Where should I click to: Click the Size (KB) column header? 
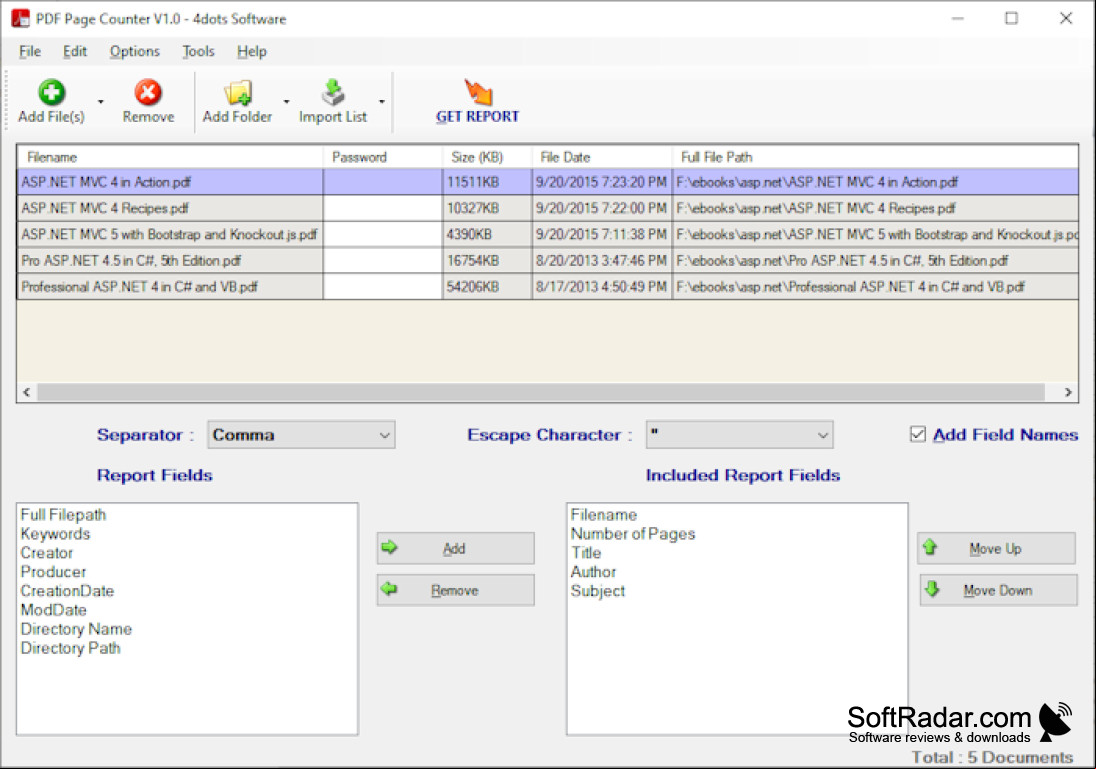coord(487,157)
